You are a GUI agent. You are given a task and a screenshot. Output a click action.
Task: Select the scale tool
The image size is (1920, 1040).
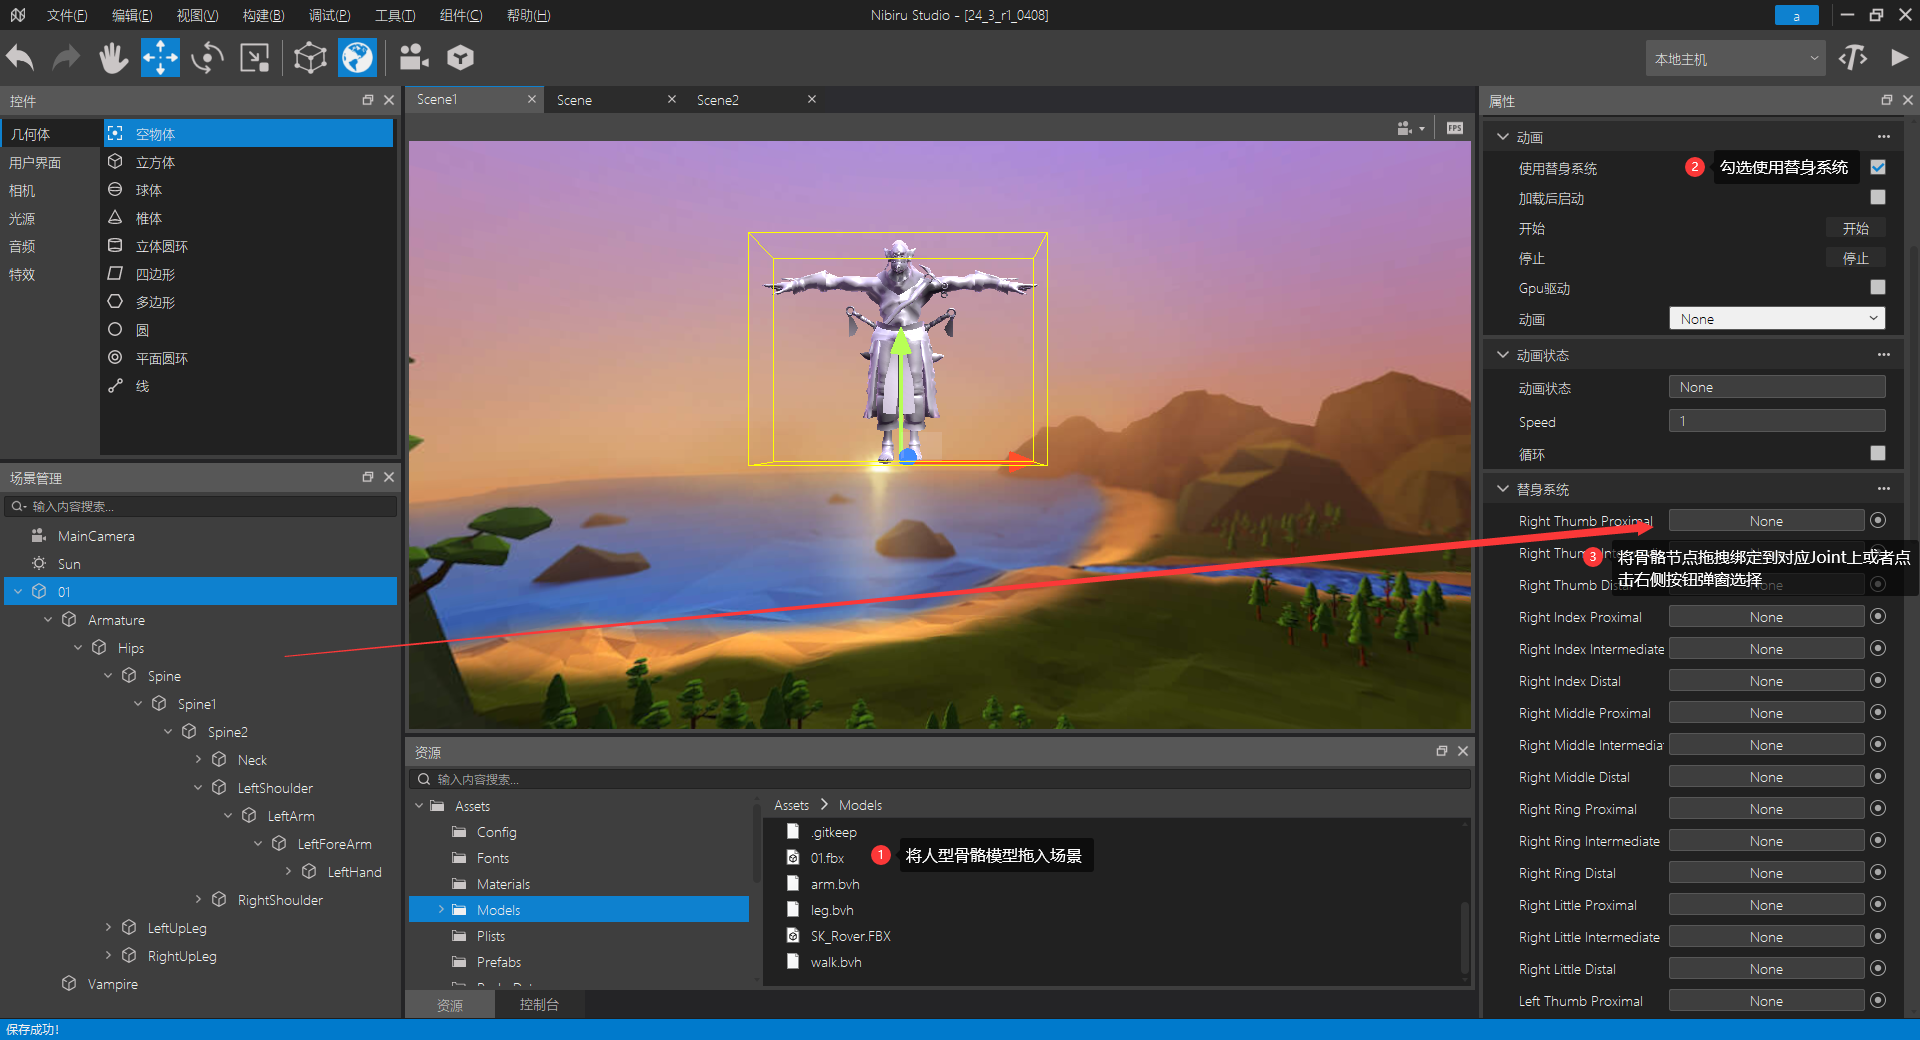[255, 58]
